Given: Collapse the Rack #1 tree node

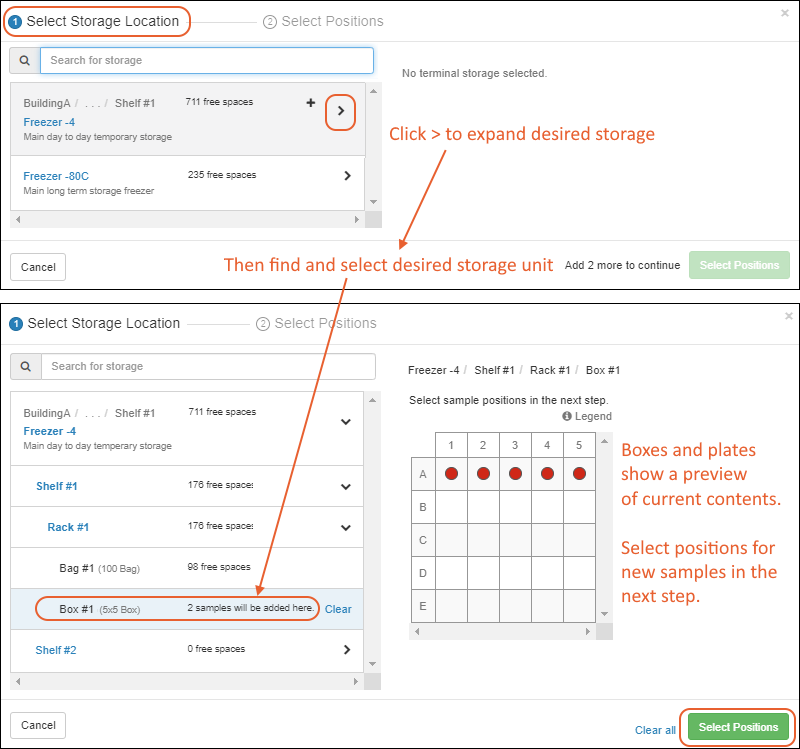Looking at the screenshot, I should (x=346, y=527).
